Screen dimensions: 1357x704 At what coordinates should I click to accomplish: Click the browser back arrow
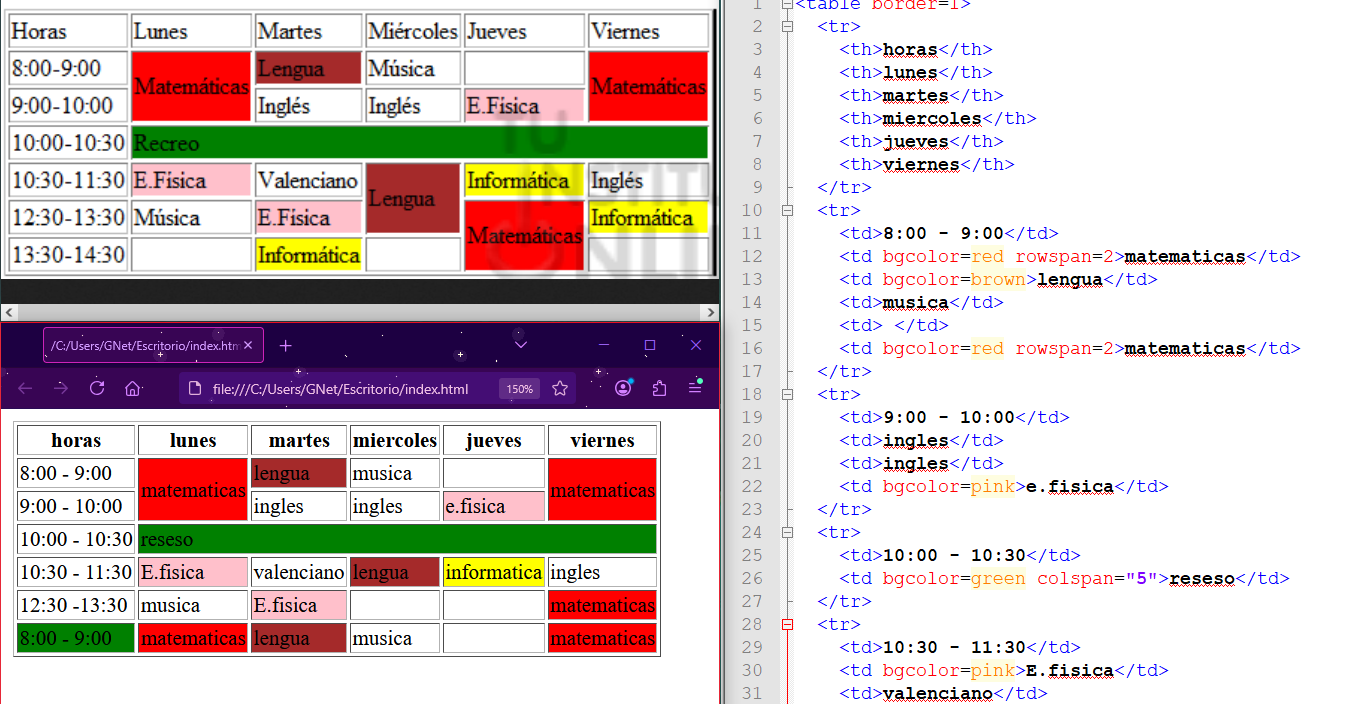click(x=25, y=388)
